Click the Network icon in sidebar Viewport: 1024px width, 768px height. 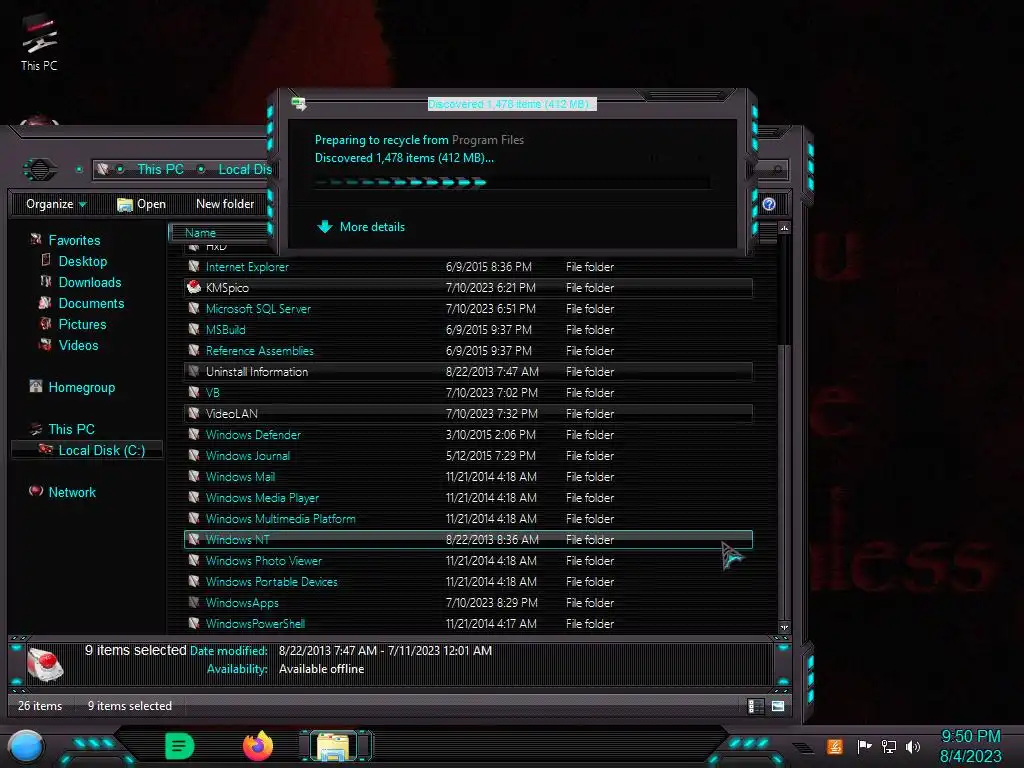(36, 491)
